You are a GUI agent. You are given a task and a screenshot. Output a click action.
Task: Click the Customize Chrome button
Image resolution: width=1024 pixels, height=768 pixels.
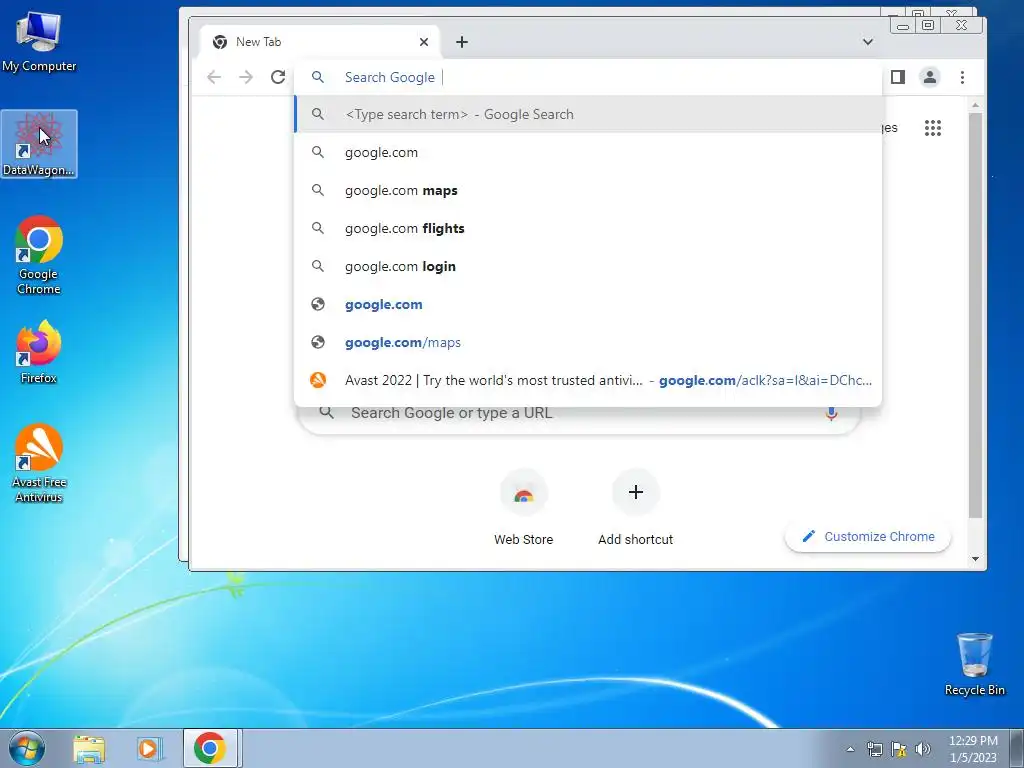(x=868, y=536)
